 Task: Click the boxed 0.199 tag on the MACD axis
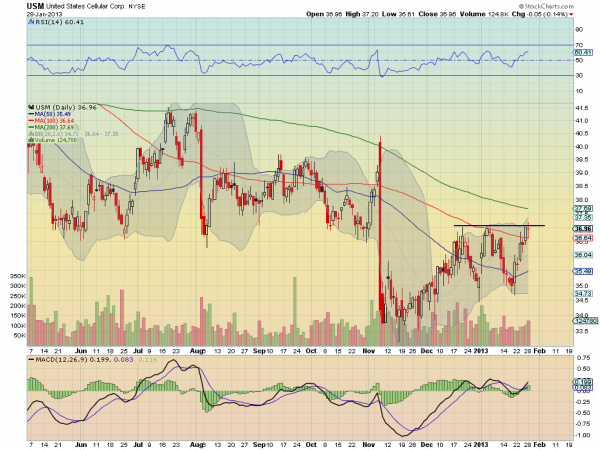[582, 382]
